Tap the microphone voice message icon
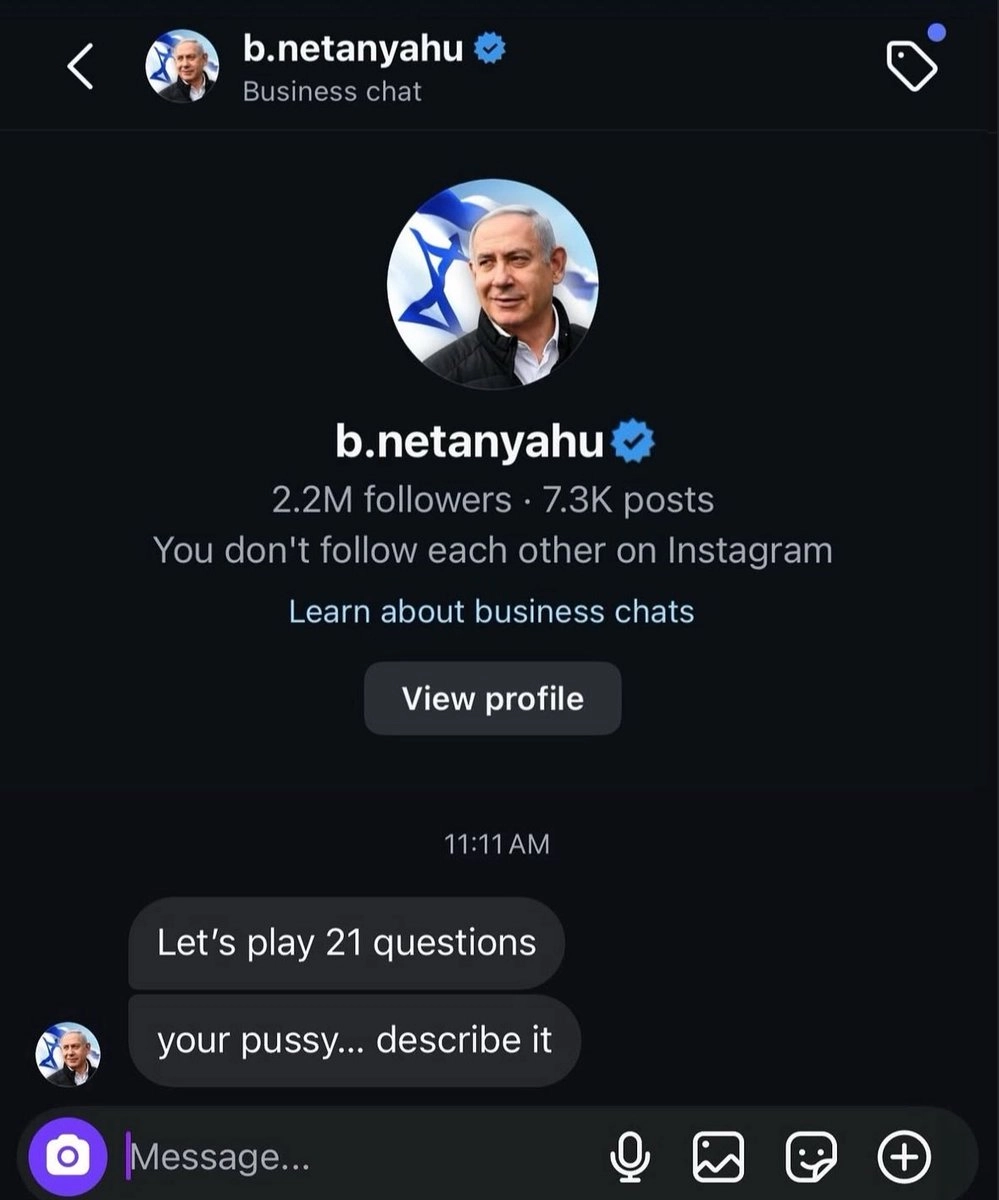The width and height of the screenshot is (999, 1200). point(630,1157)
